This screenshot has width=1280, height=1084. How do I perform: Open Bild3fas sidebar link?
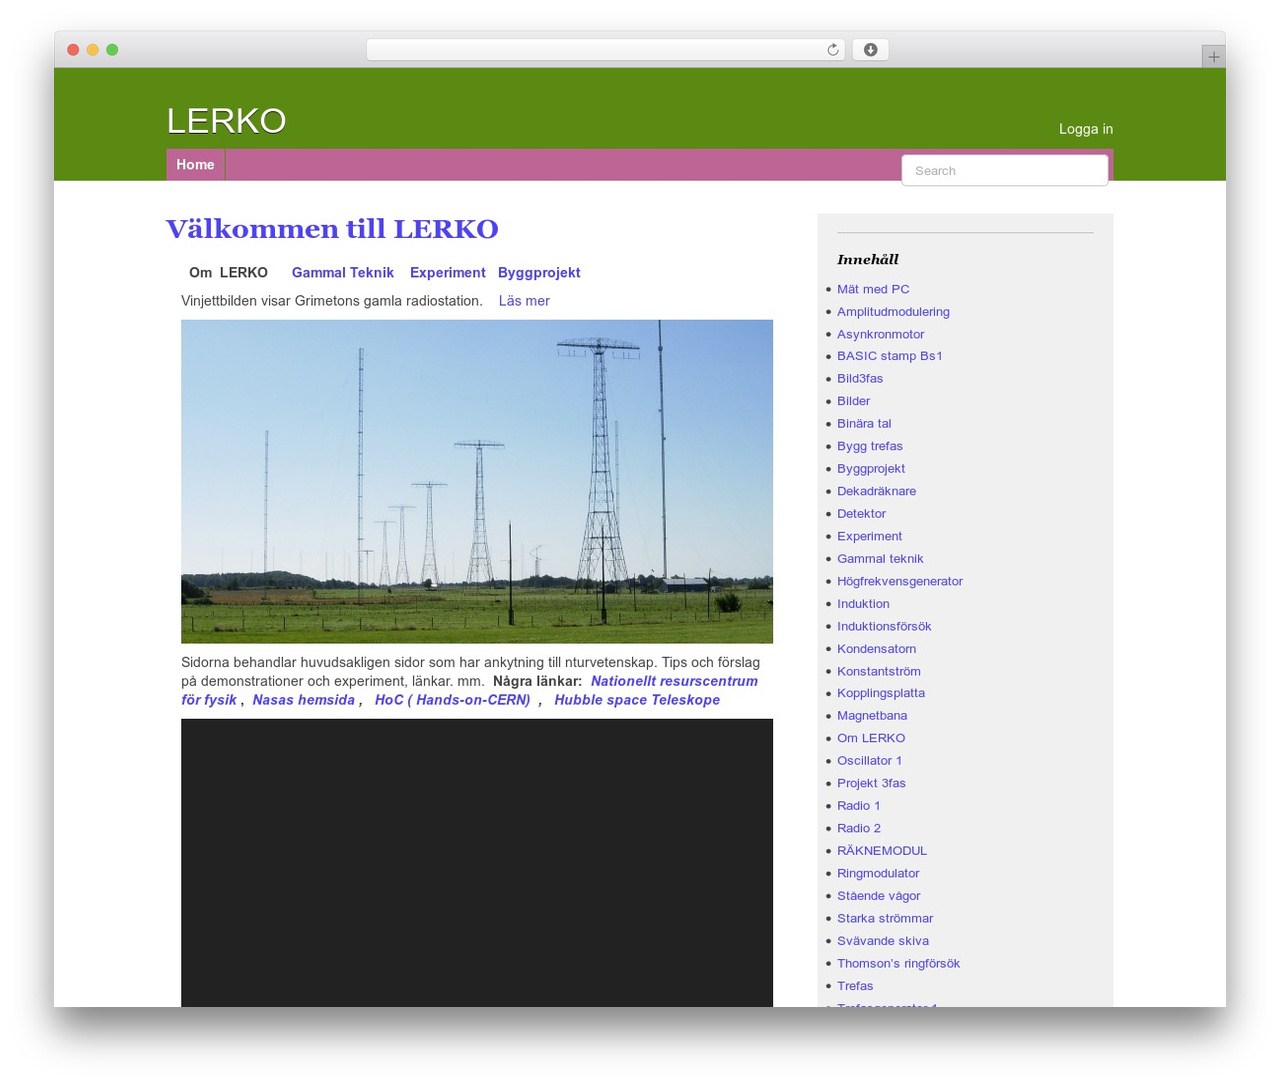(x=860, y=379)
